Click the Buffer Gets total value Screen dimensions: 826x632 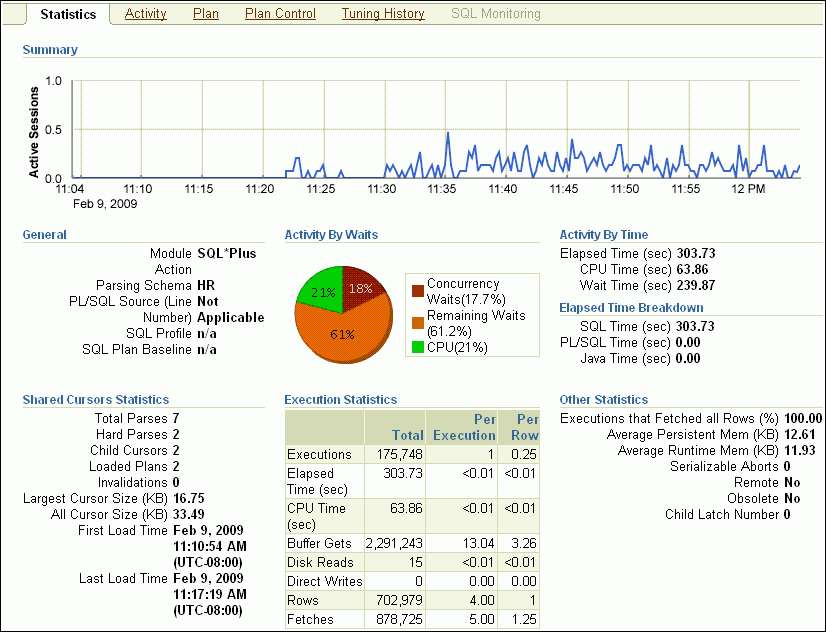394,543
